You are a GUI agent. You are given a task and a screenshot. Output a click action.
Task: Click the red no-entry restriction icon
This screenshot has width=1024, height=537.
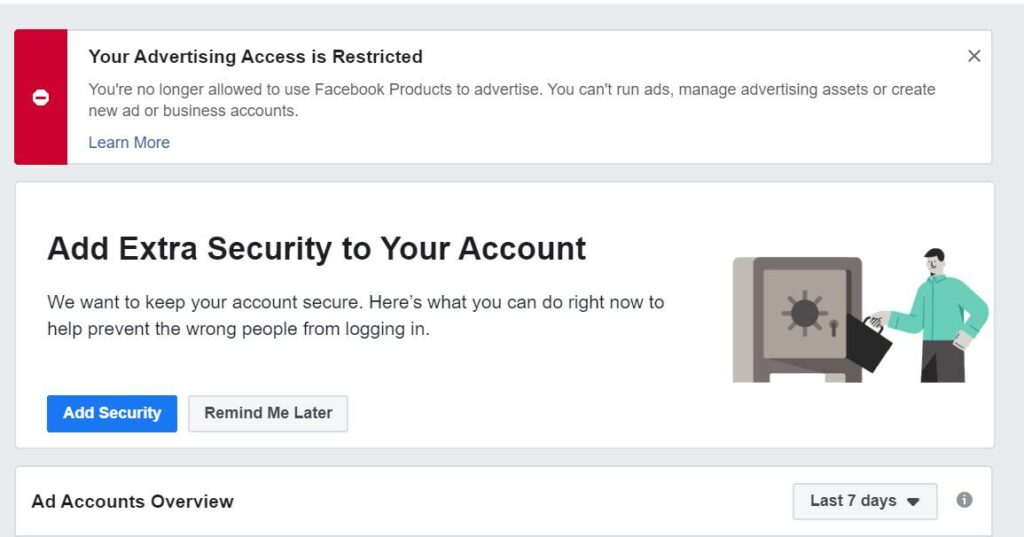[x=41, y=98]
